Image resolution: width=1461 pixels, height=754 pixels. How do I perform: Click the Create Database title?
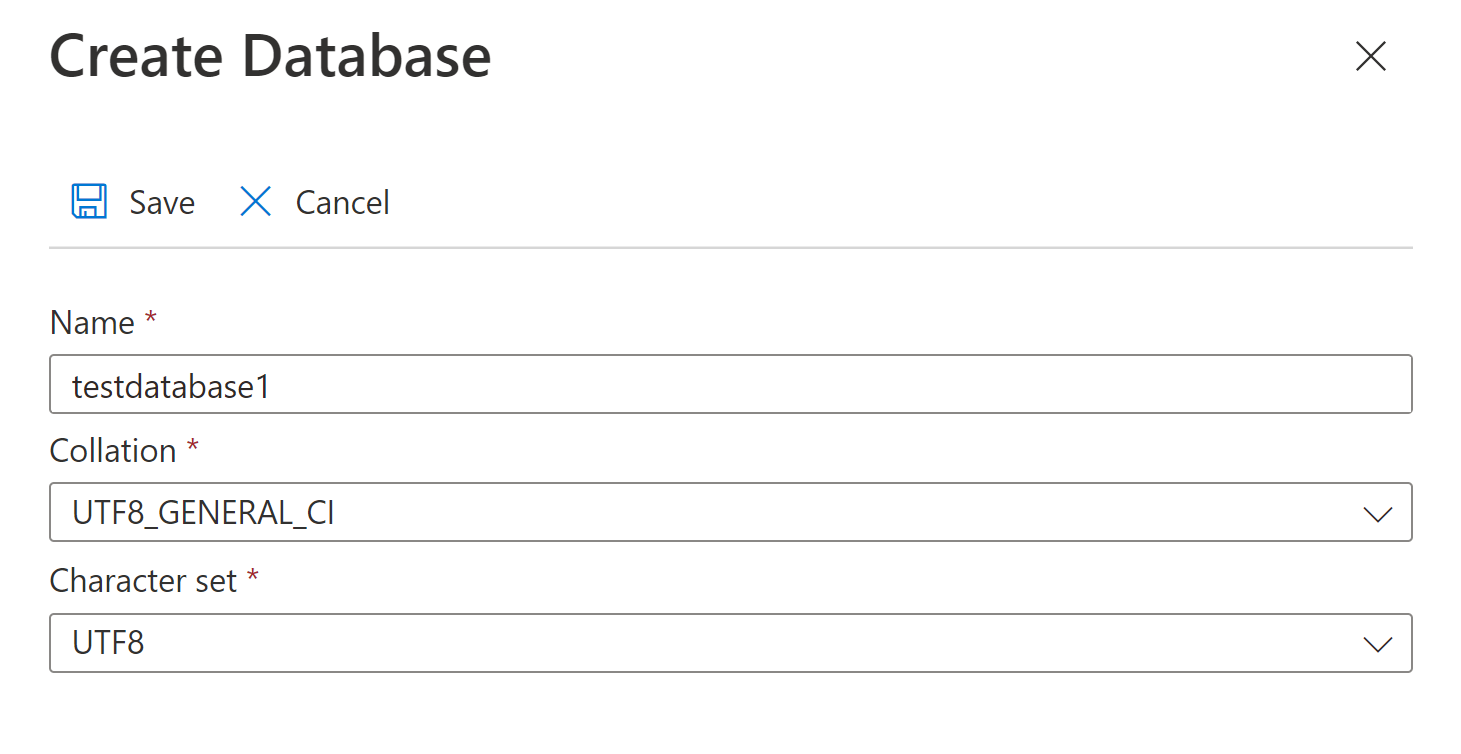(x=271, y=56)
